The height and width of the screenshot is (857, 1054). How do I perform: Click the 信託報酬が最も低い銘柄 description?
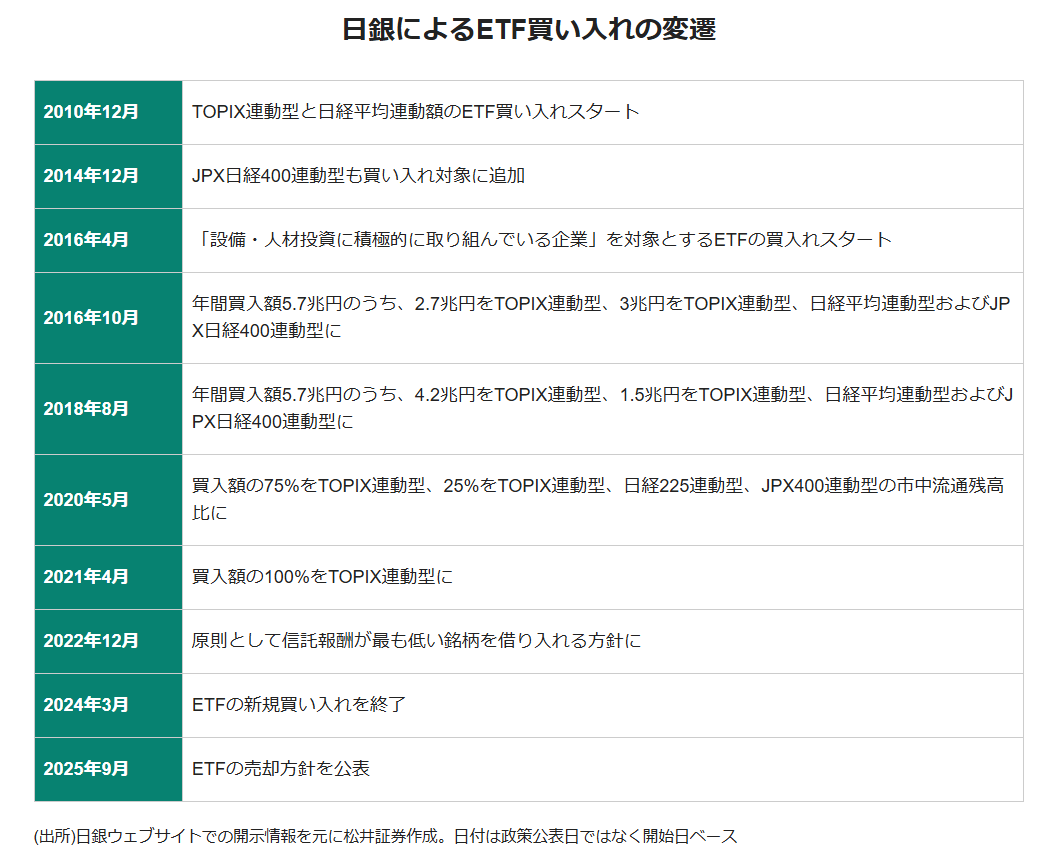point(416,641)
